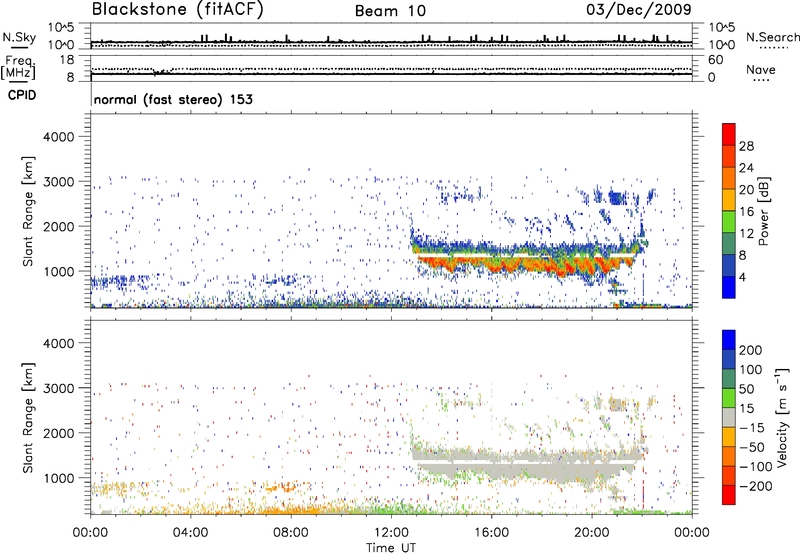Click the '12:00' time tick label
Image resolution: width=800 pixels, height=554 pixels.
(391, 533)
